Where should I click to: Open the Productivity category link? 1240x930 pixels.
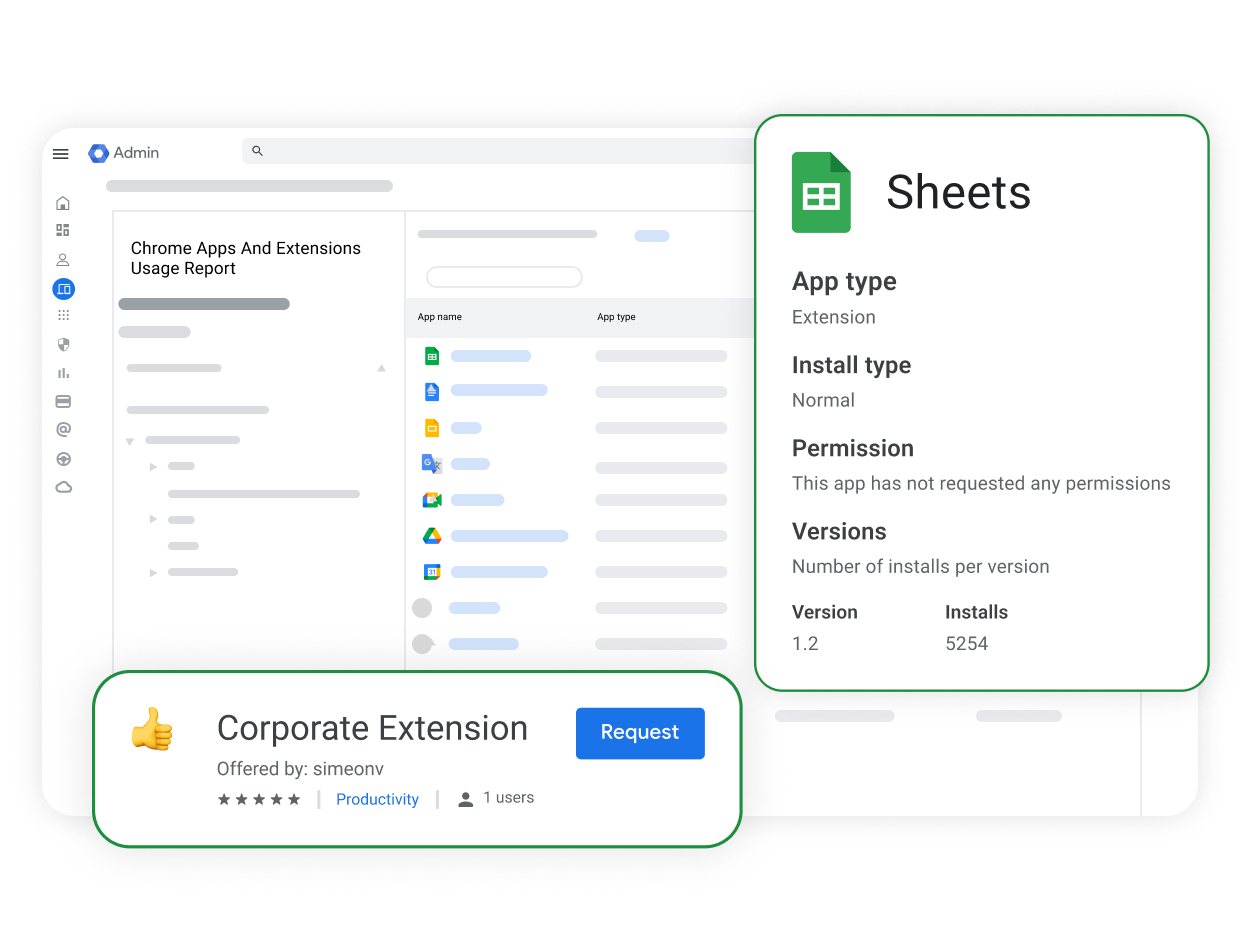pos(377,799)
